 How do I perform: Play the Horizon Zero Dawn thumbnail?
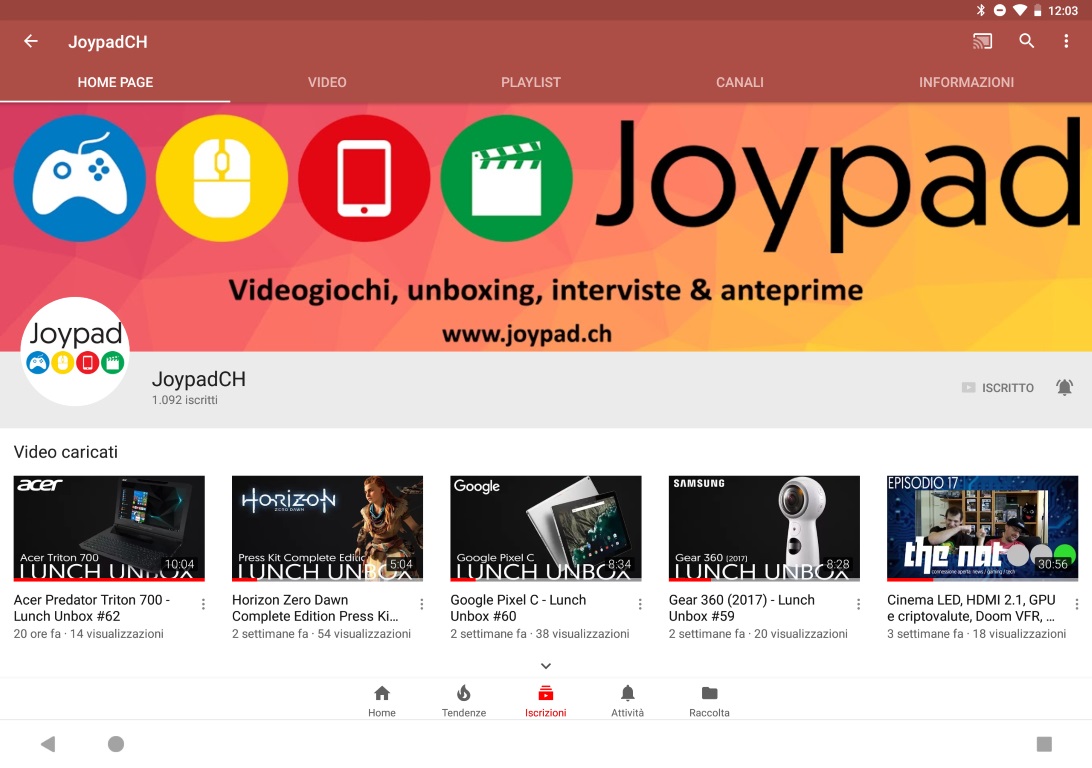tap(327, 528)
